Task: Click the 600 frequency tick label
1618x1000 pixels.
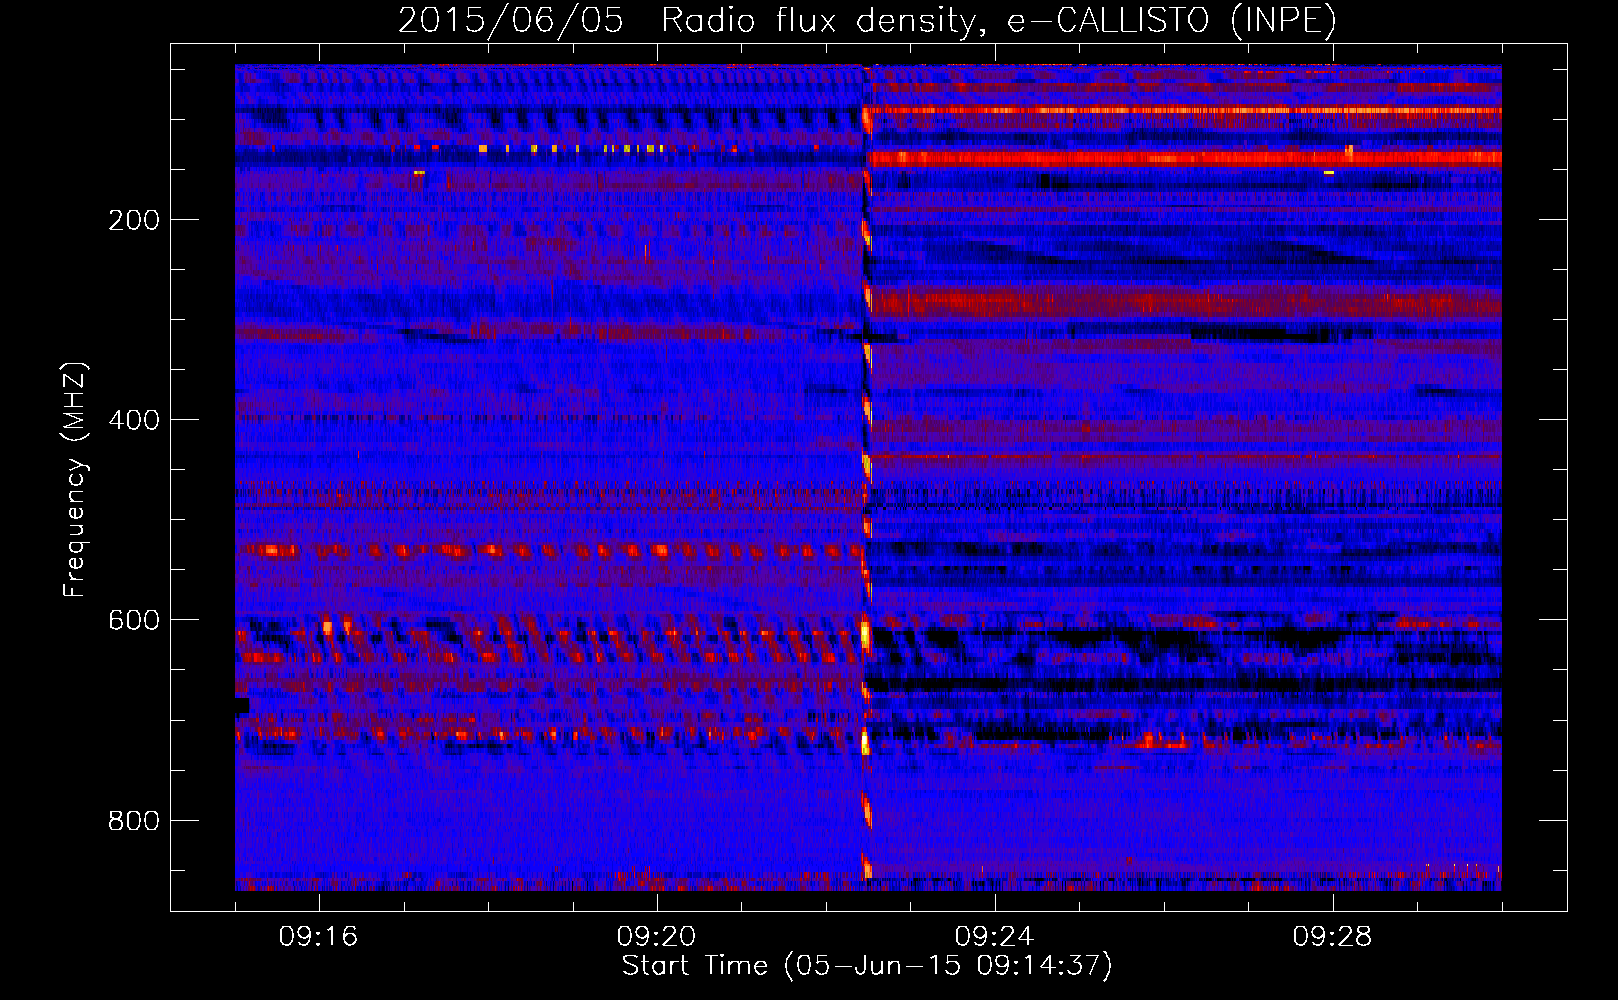Action: tap(134, 620)
